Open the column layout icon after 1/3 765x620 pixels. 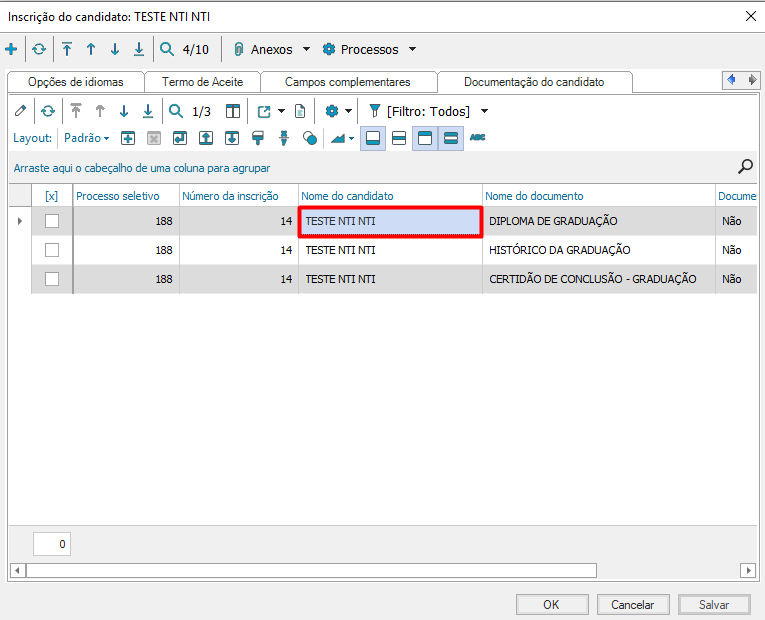click(x=233, y=111)
